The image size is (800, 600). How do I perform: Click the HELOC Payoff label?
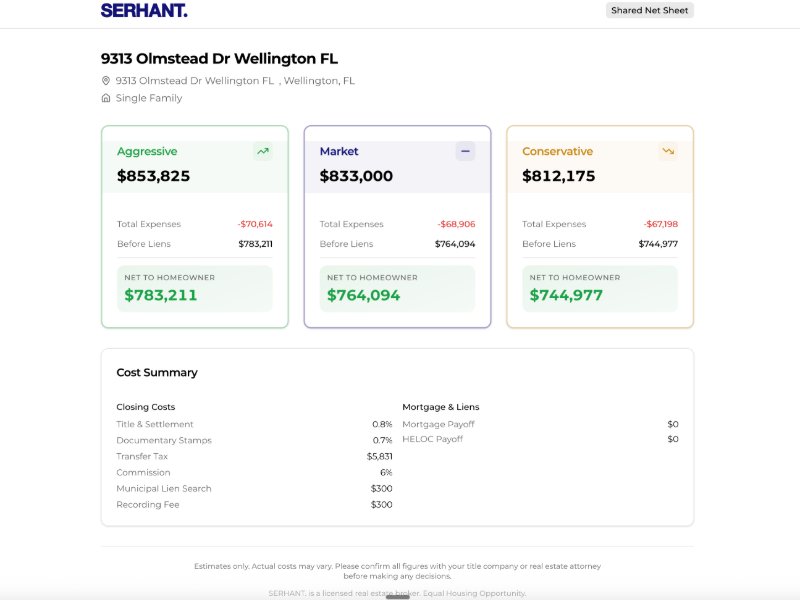[x=432, y=440]
